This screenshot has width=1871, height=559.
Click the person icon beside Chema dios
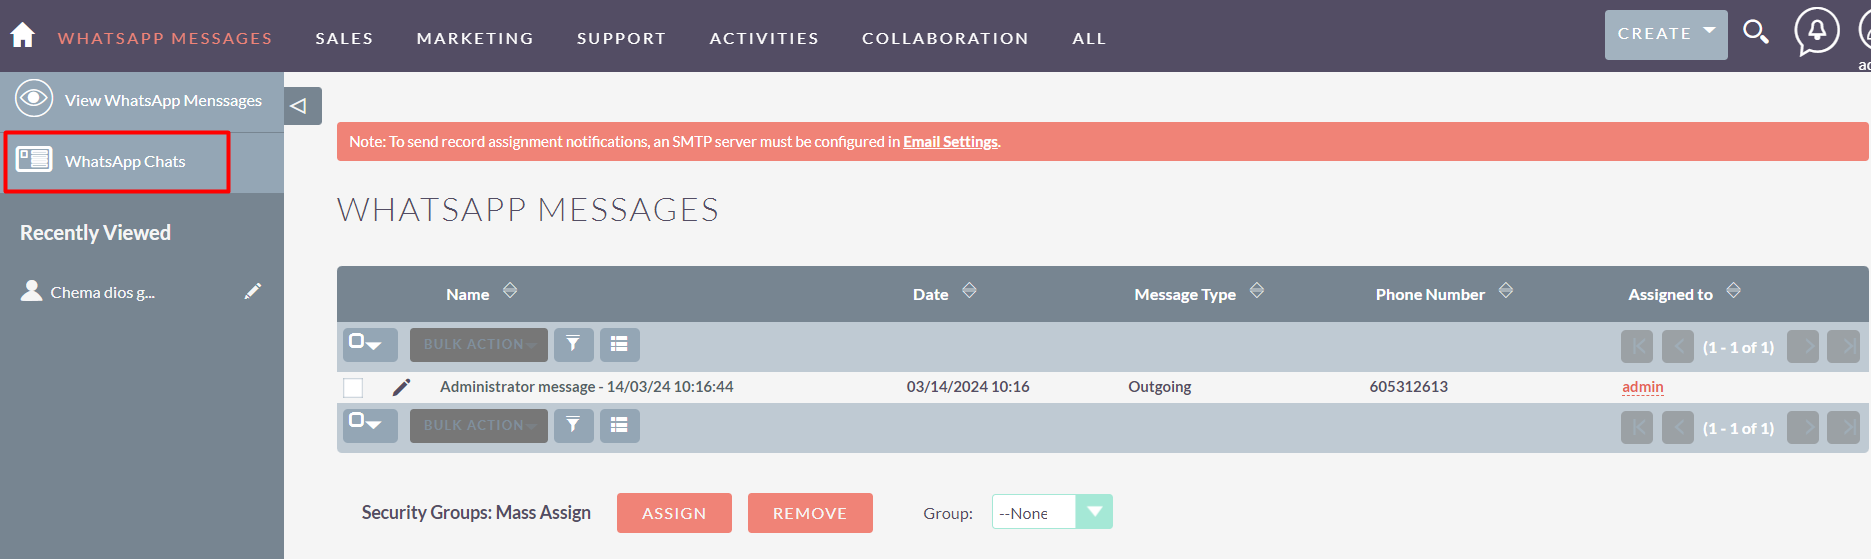pyautogui.click(x=32, y=291)
